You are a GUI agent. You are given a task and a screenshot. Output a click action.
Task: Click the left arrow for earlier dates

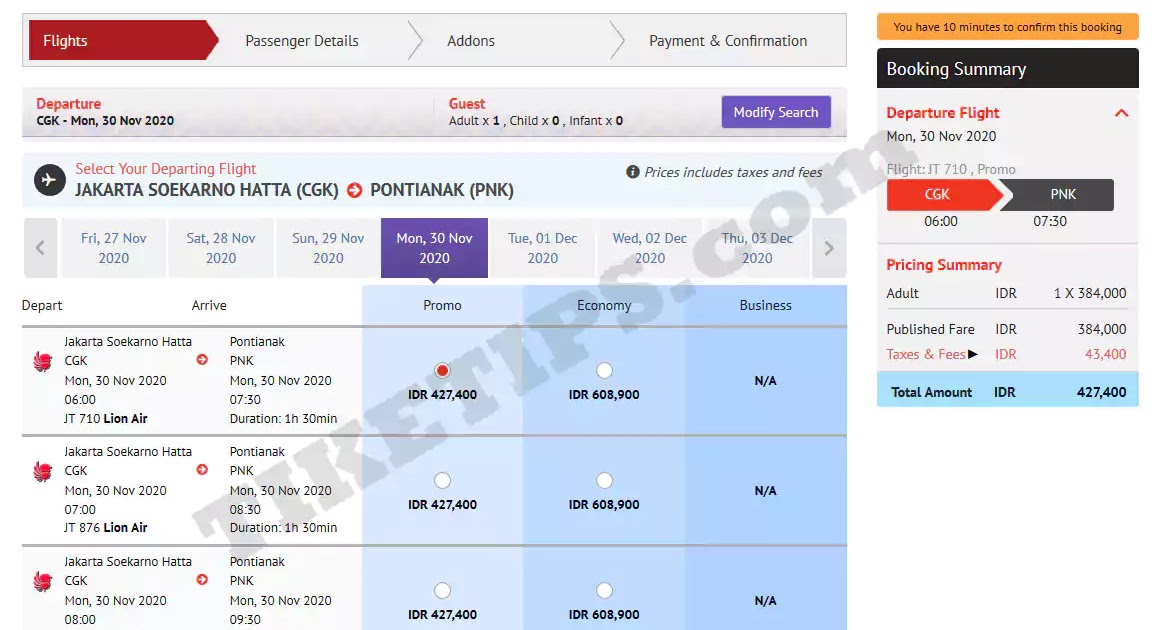(40, 247)
